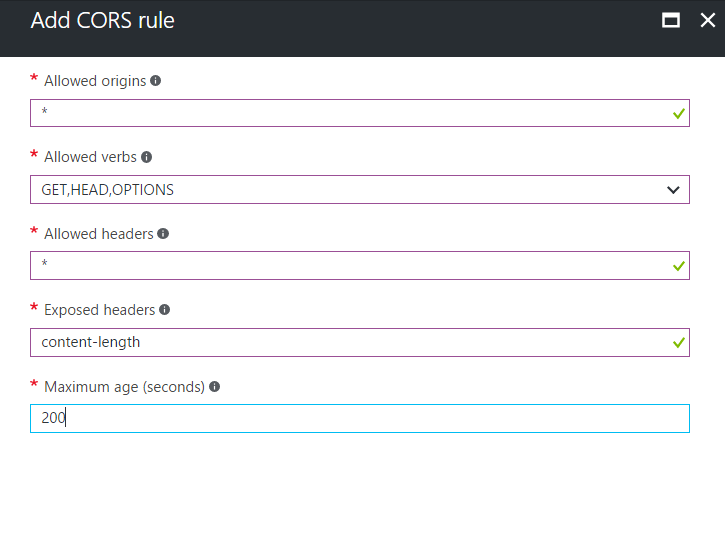Show info tooltip for Allowed headers

(x=163, y=233)
